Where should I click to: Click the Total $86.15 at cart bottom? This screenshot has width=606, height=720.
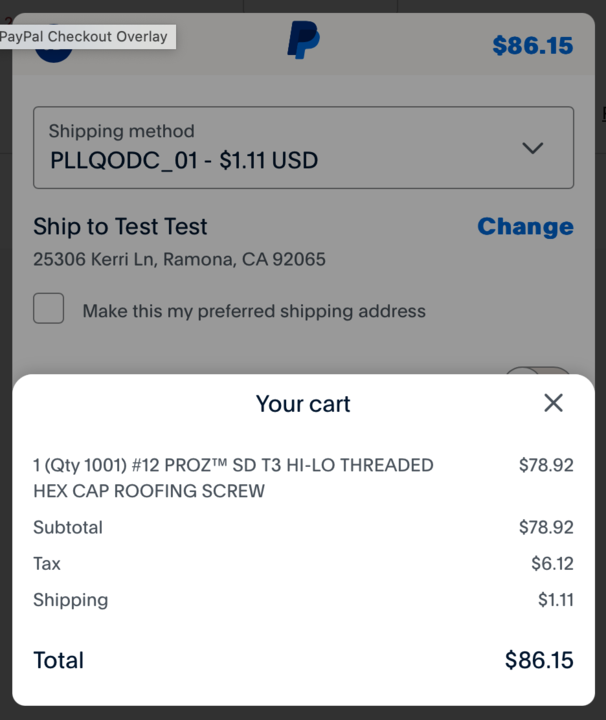coord(539,660)
